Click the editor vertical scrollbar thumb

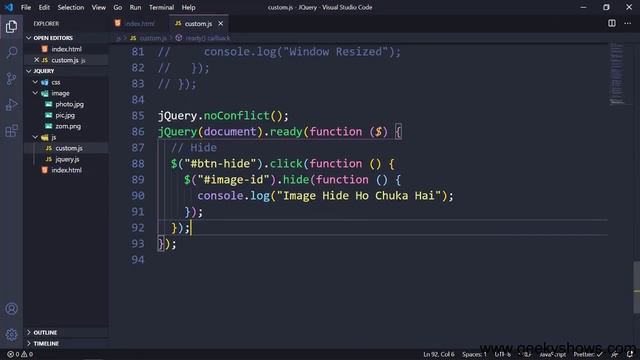tap(636, 287)
